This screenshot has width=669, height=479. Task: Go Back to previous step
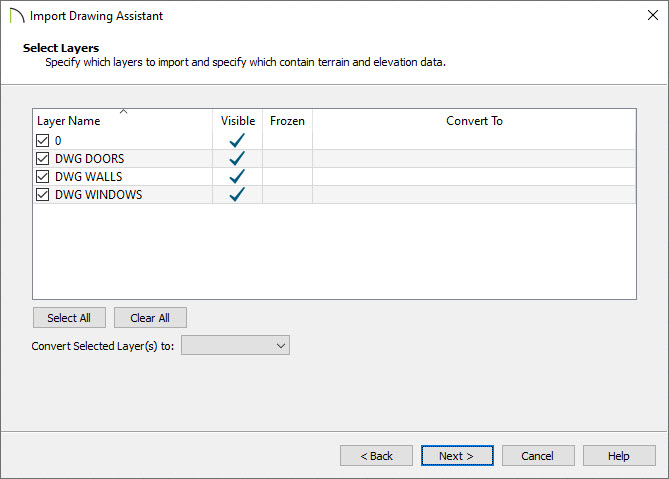376,456
